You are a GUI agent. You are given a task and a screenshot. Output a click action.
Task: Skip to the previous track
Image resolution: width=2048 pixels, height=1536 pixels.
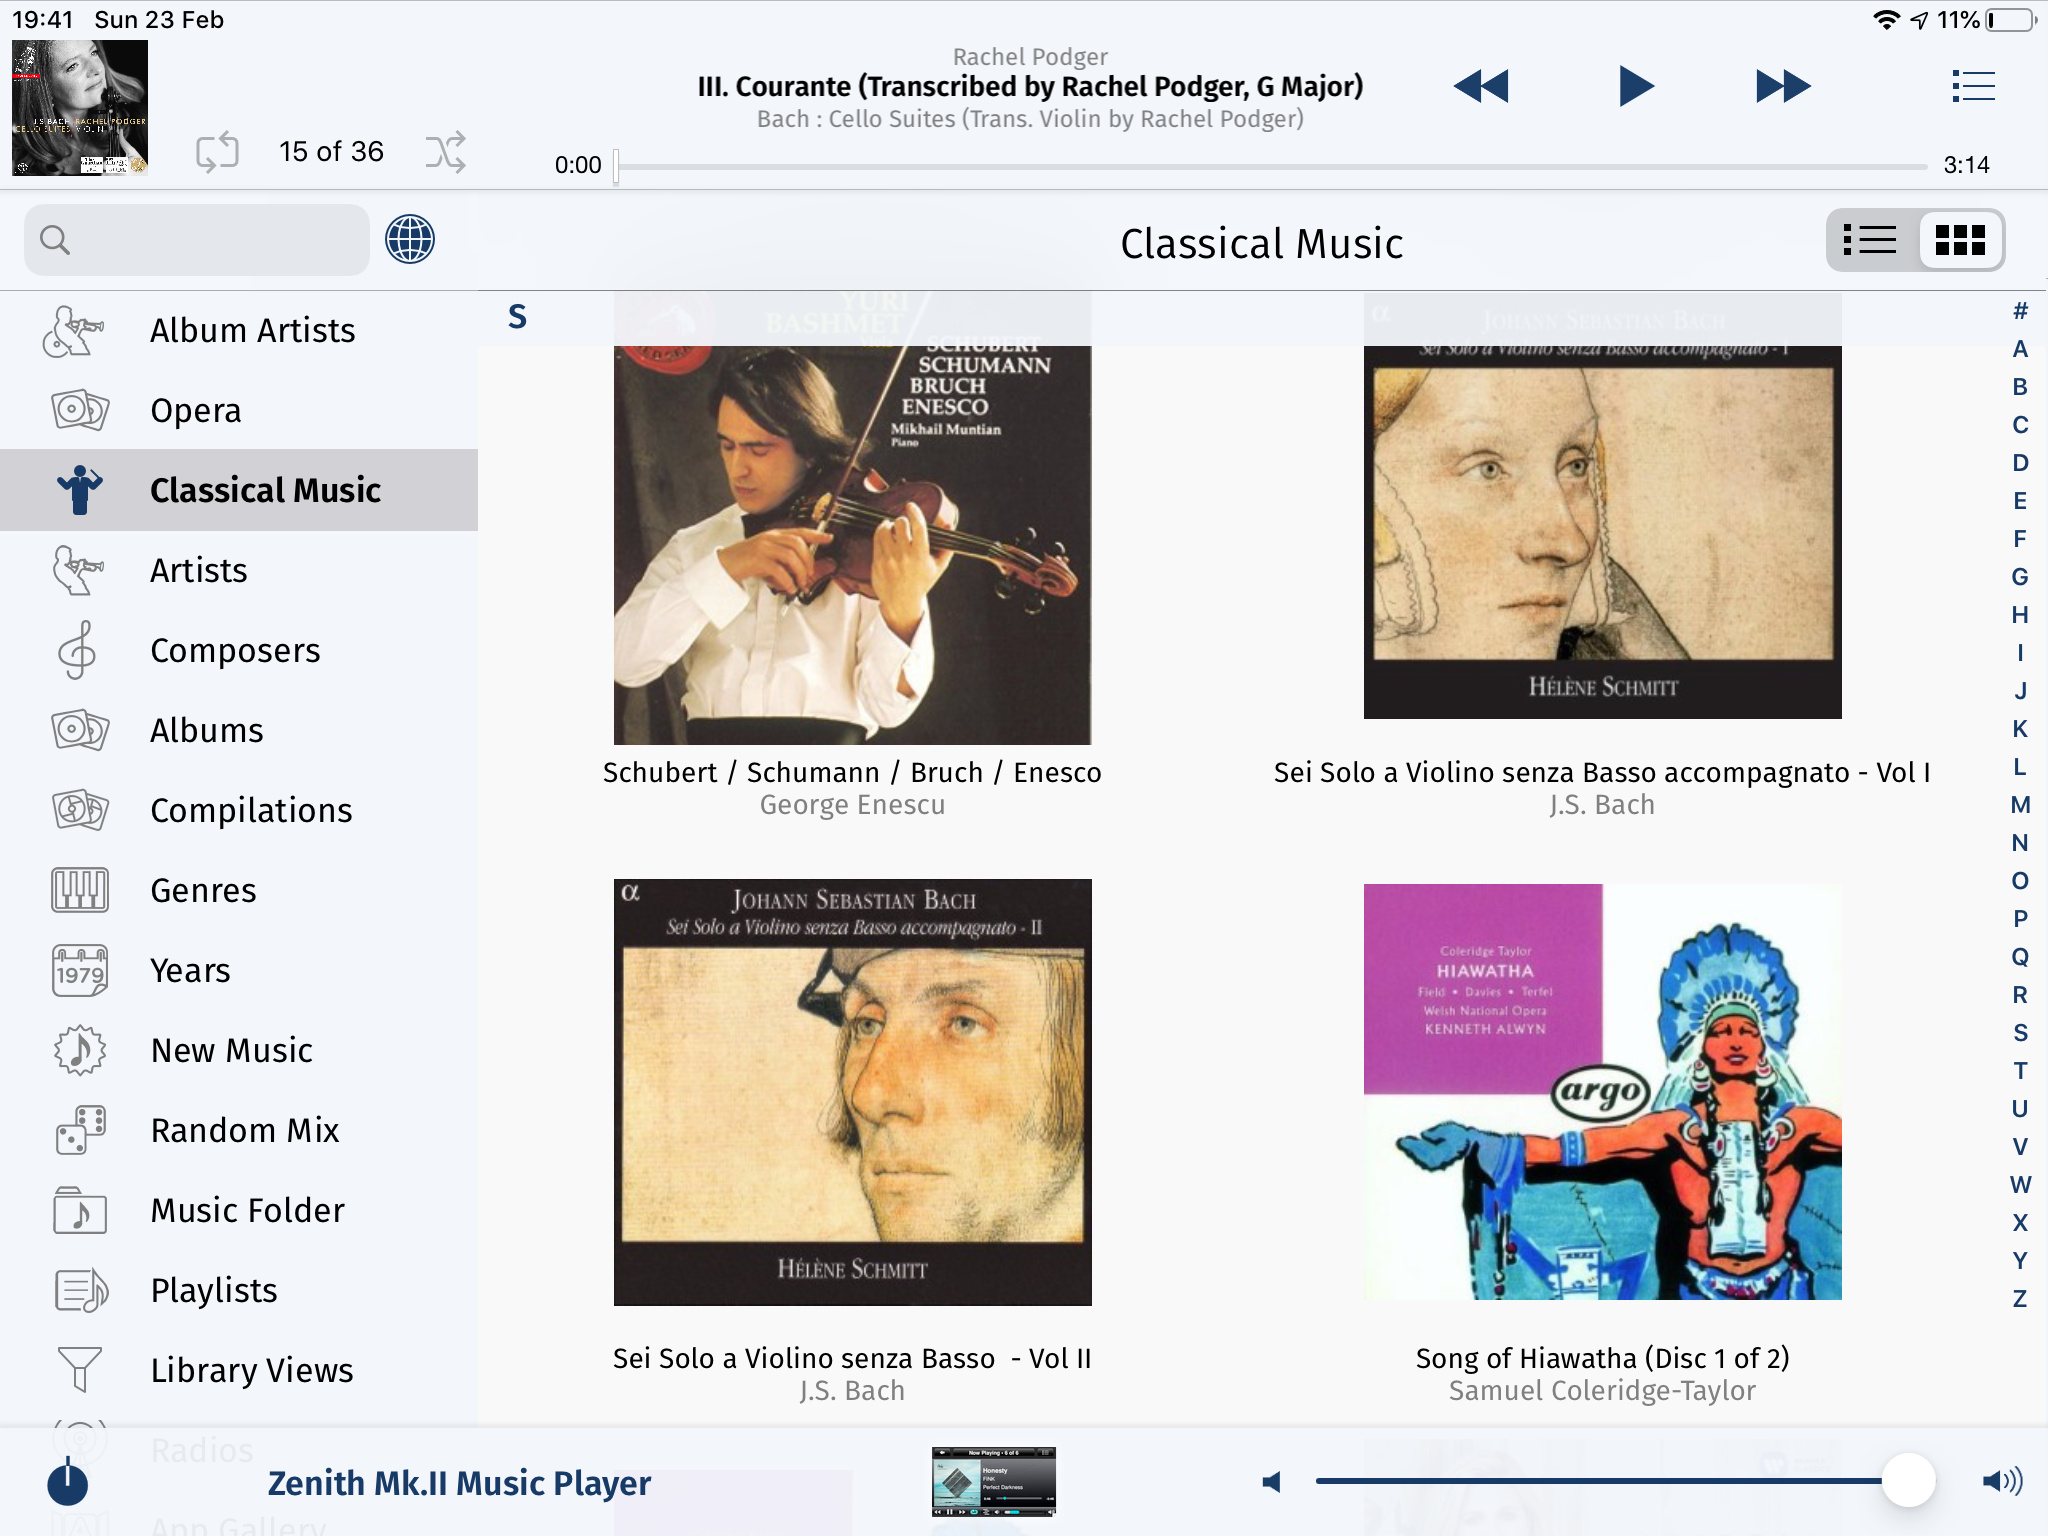1480,86
